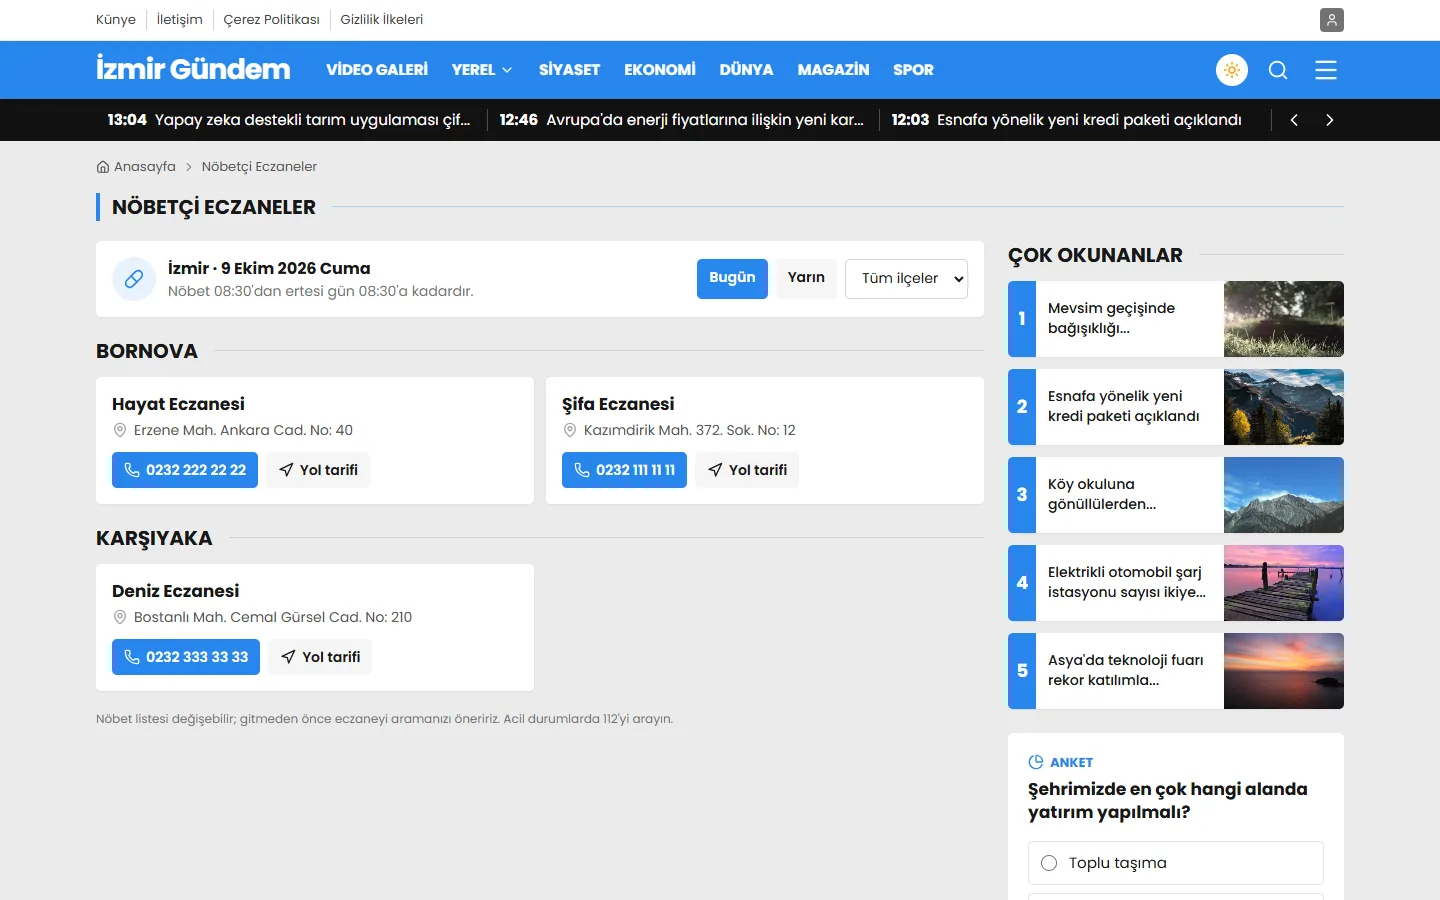Open site search magnifier icon
This screenshot has width=1440, height=900.
(x=1278, y=70)
